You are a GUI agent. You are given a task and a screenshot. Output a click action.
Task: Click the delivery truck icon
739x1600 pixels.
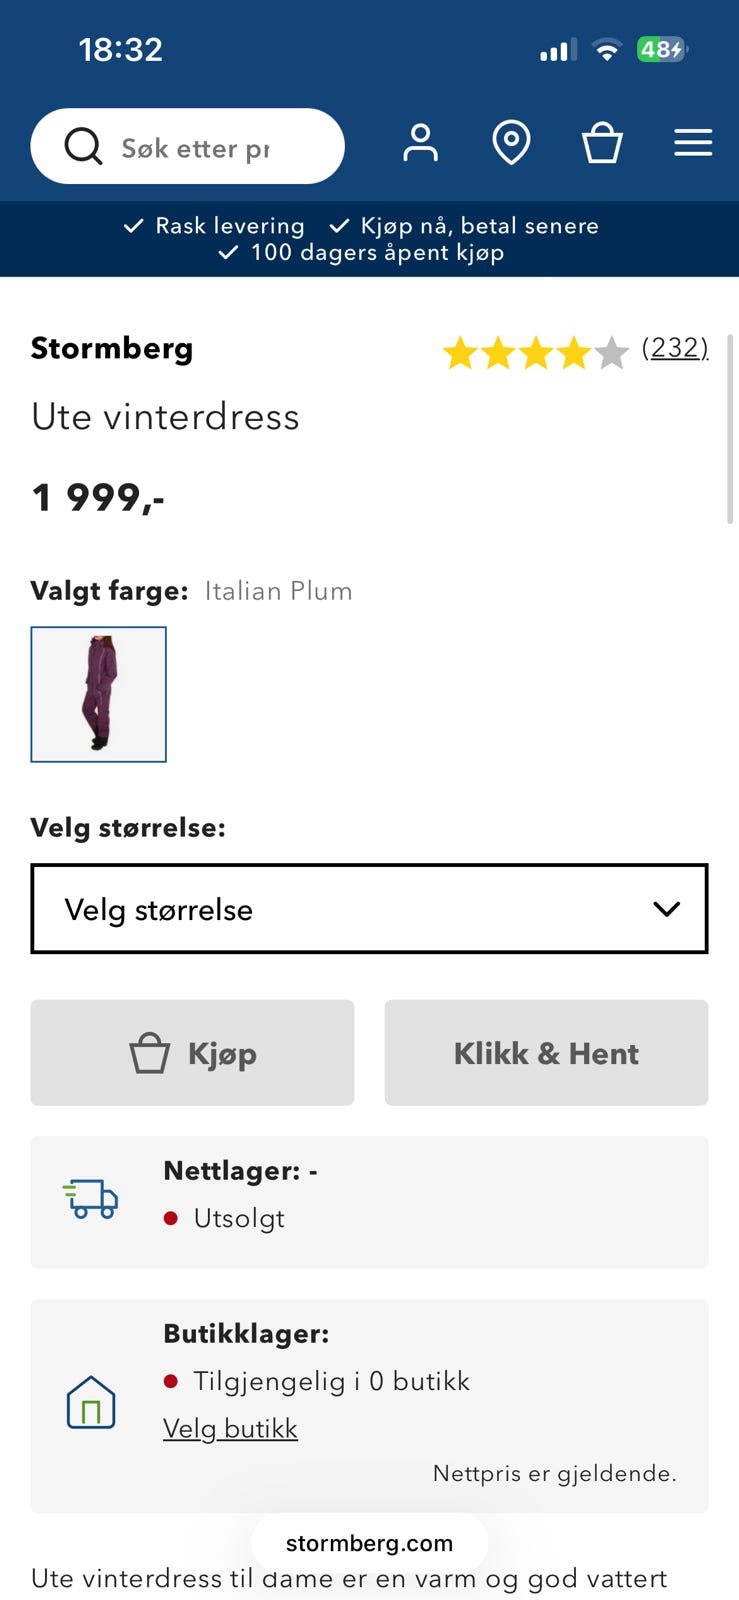point(92,1198)
